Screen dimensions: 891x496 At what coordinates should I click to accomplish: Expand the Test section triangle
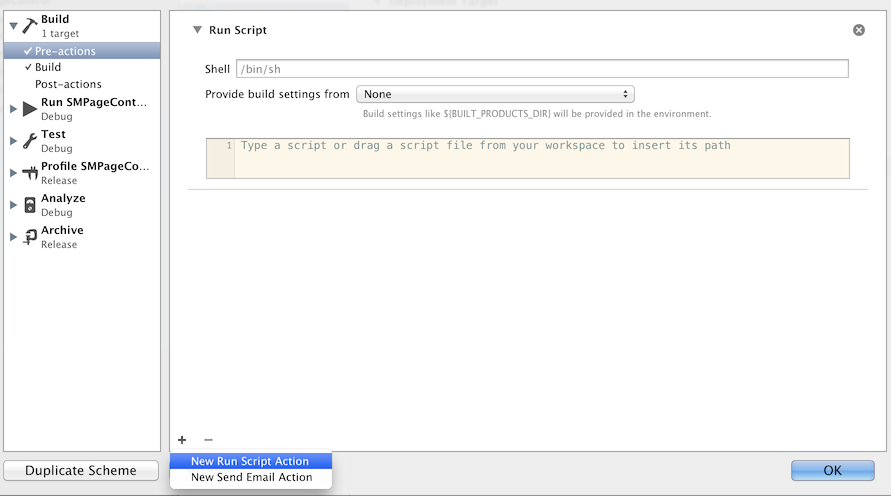(13, 141)
